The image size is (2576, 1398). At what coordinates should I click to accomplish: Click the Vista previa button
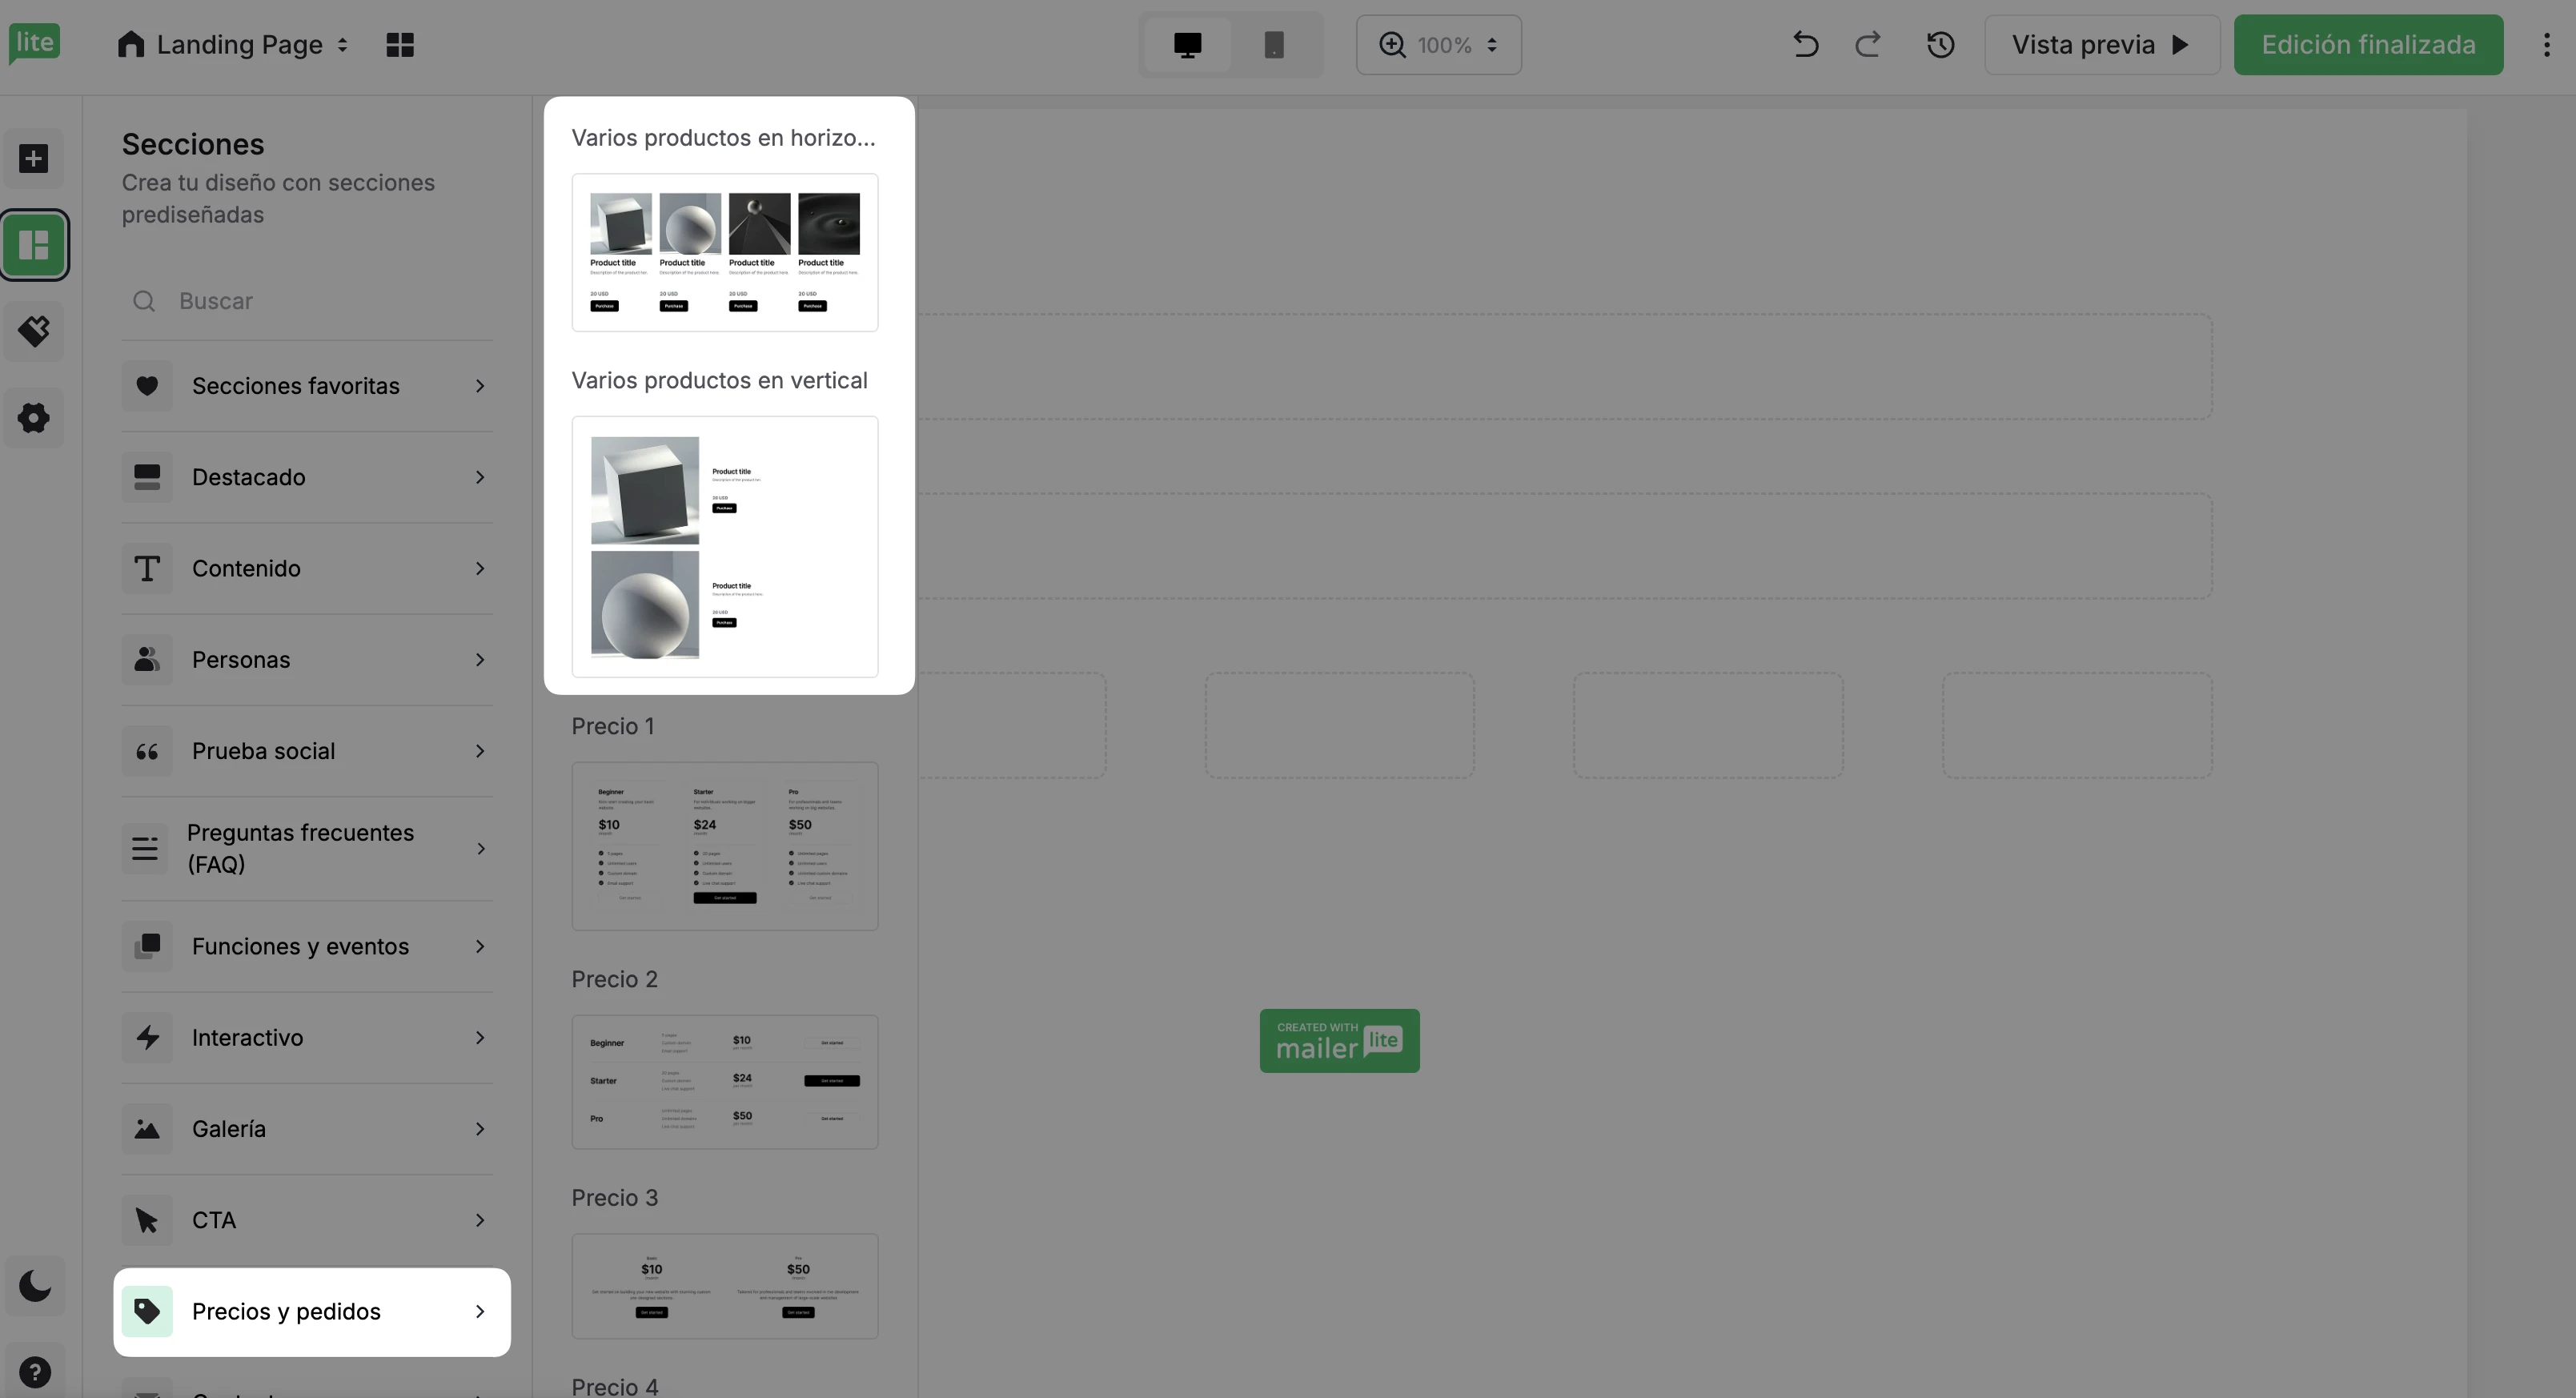tap(2101, 45)
